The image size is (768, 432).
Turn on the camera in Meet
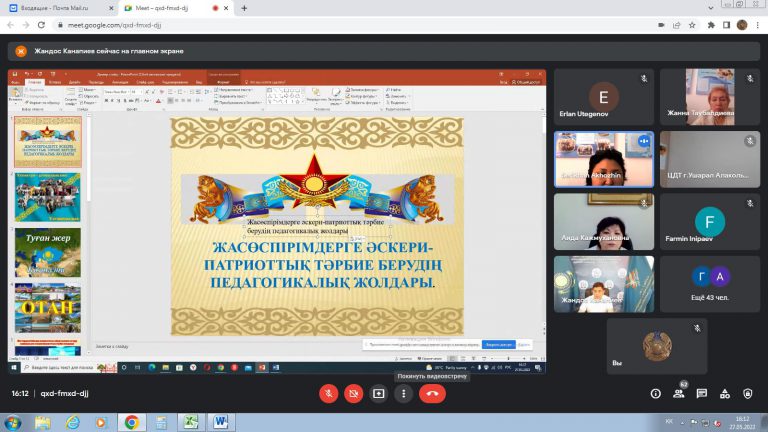tap(353, 394)
